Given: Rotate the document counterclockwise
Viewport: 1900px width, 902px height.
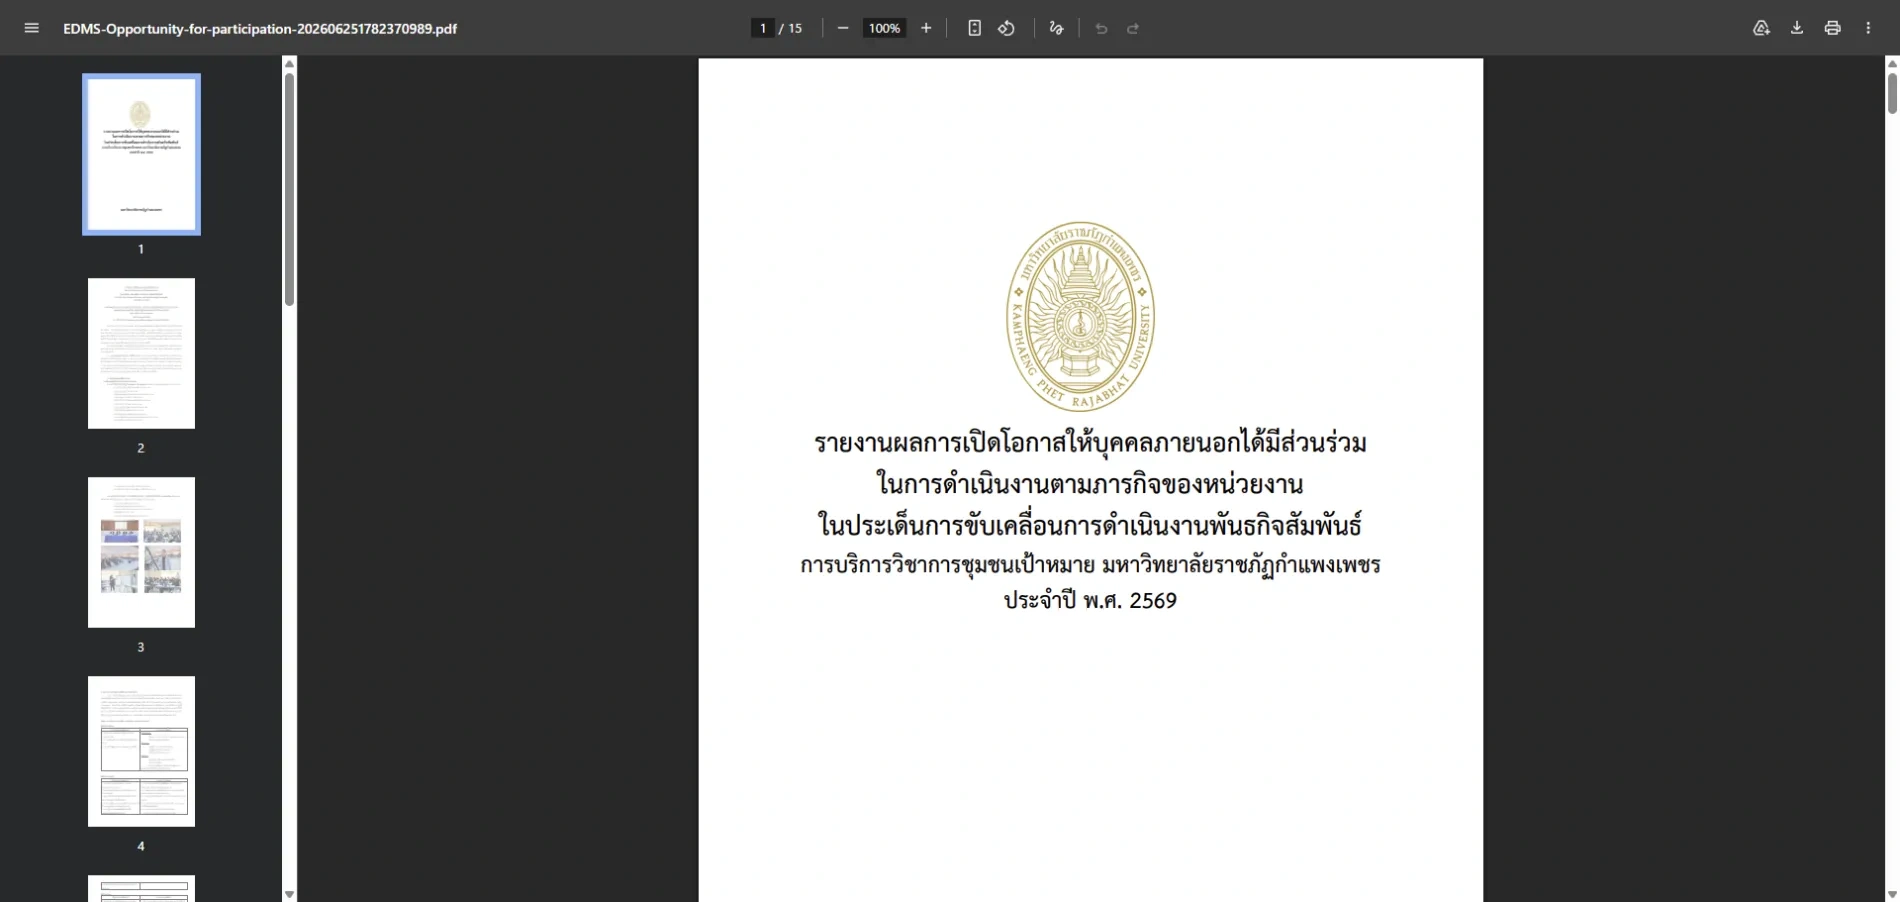Looking at the screenshot, I should [x=1007, y=28].
